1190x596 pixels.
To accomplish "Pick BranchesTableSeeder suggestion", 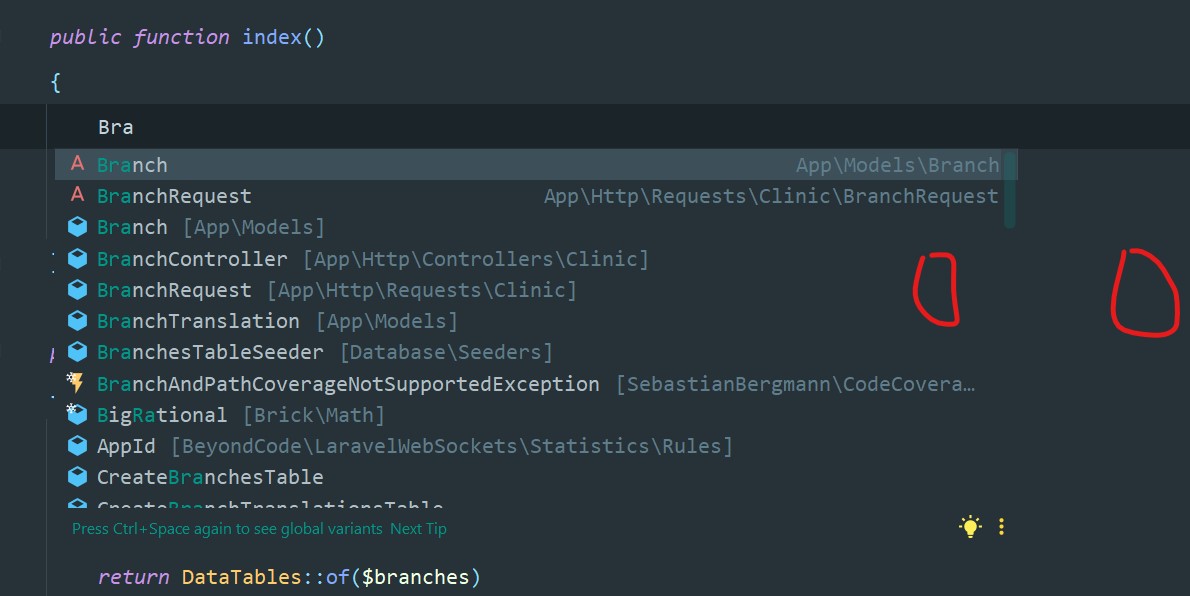I will 536,352.
